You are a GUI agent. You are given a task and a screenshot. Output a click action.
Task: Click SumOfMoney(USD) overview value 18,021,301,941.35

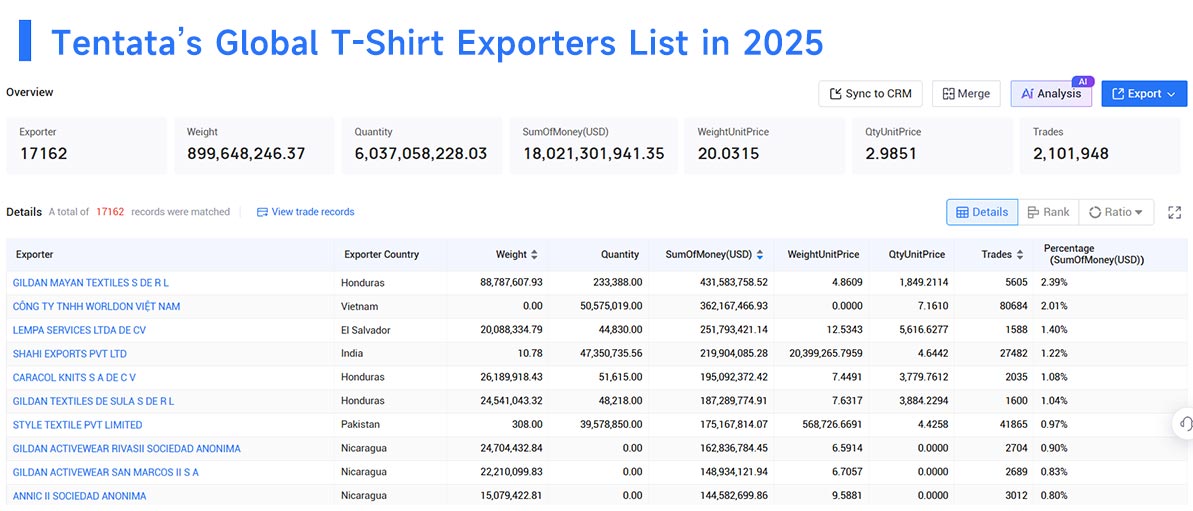tap(593, 154)
